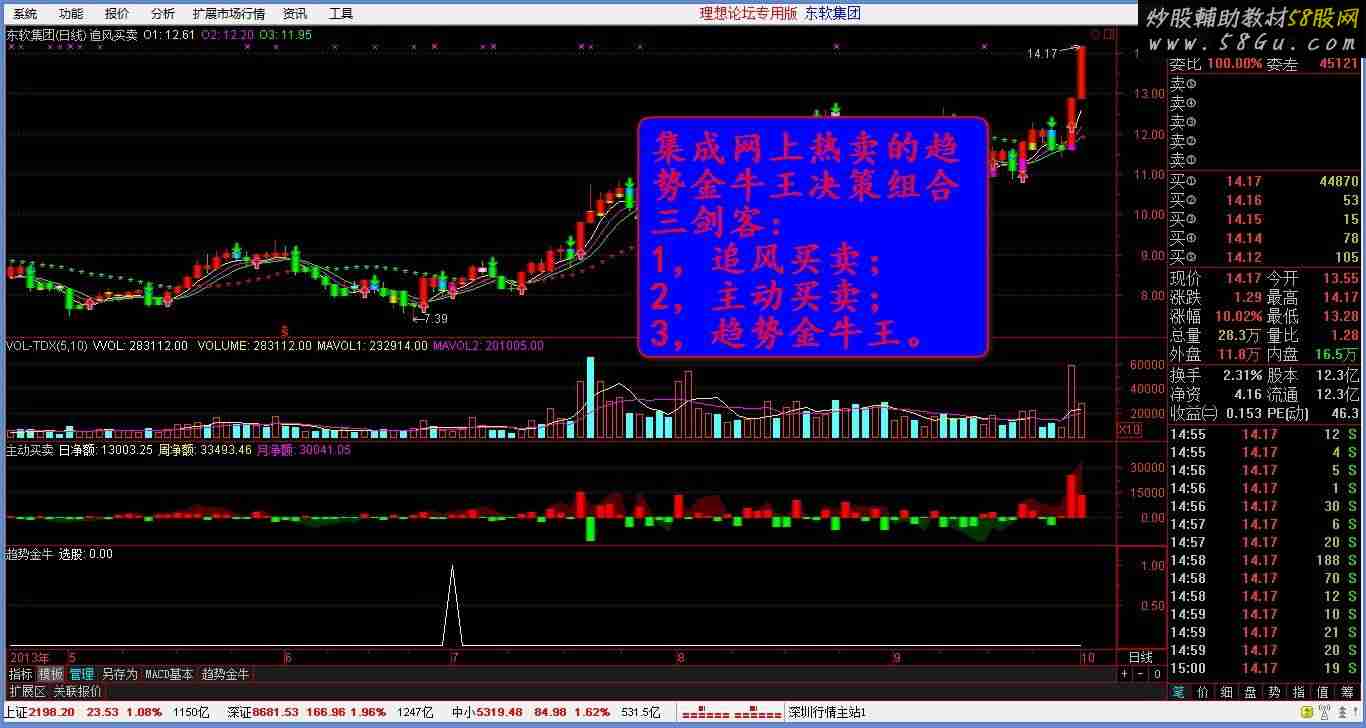
Task: Open the 功能 menu
Action: click(71, 14)
